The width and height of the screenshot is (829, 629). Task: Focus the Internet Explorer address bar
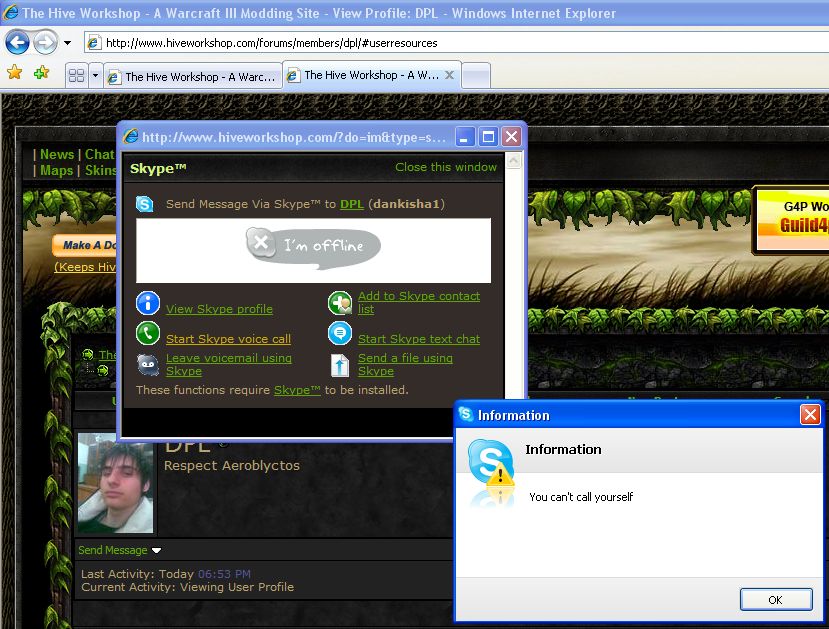[457, 43]
